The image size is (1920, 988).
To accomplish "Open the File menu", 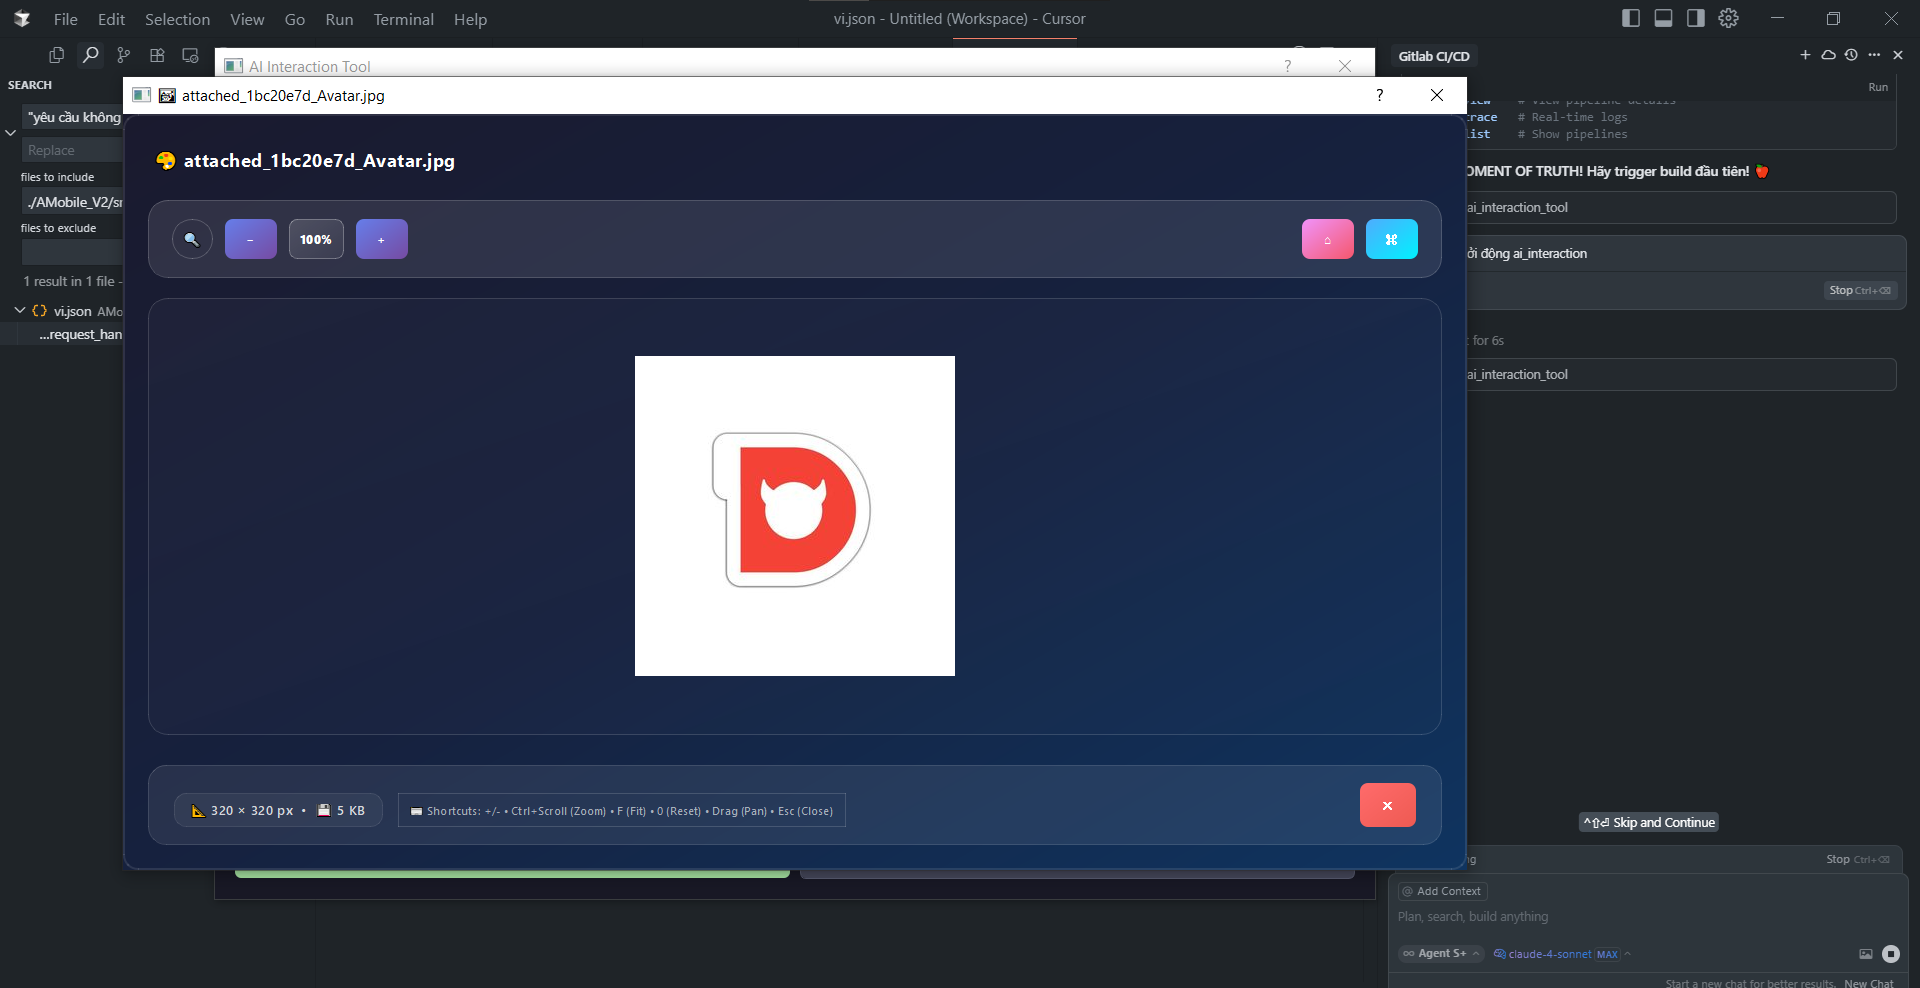I will coord(65,19).
